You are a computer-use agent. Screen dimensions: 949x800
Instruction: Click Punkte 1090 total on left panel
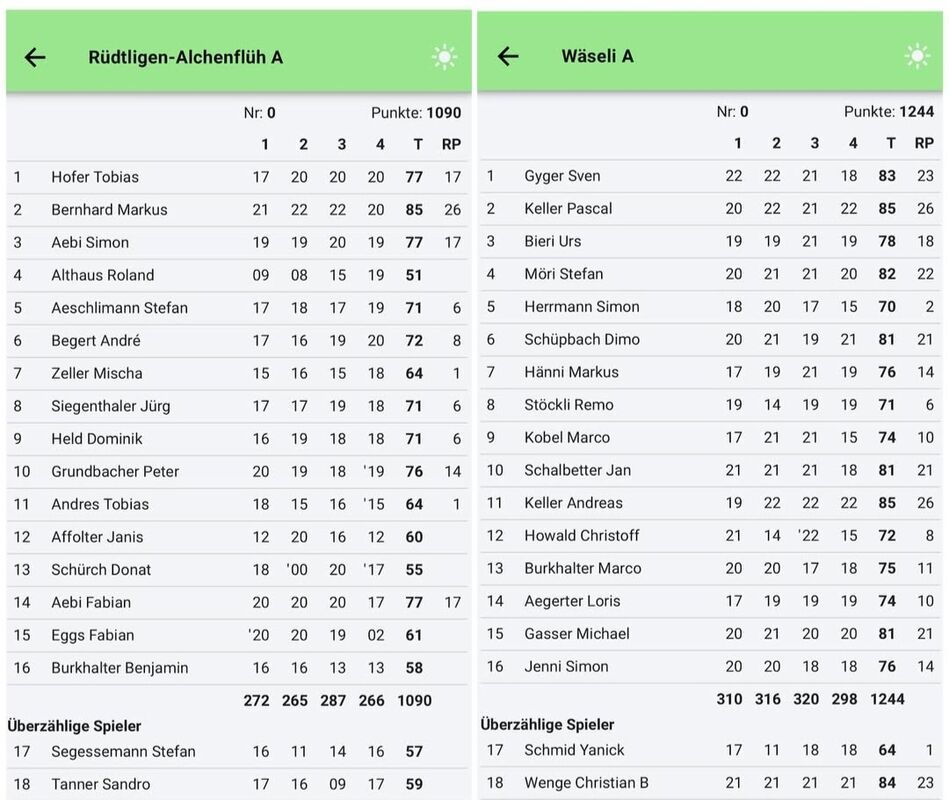[x=415, y=113]
